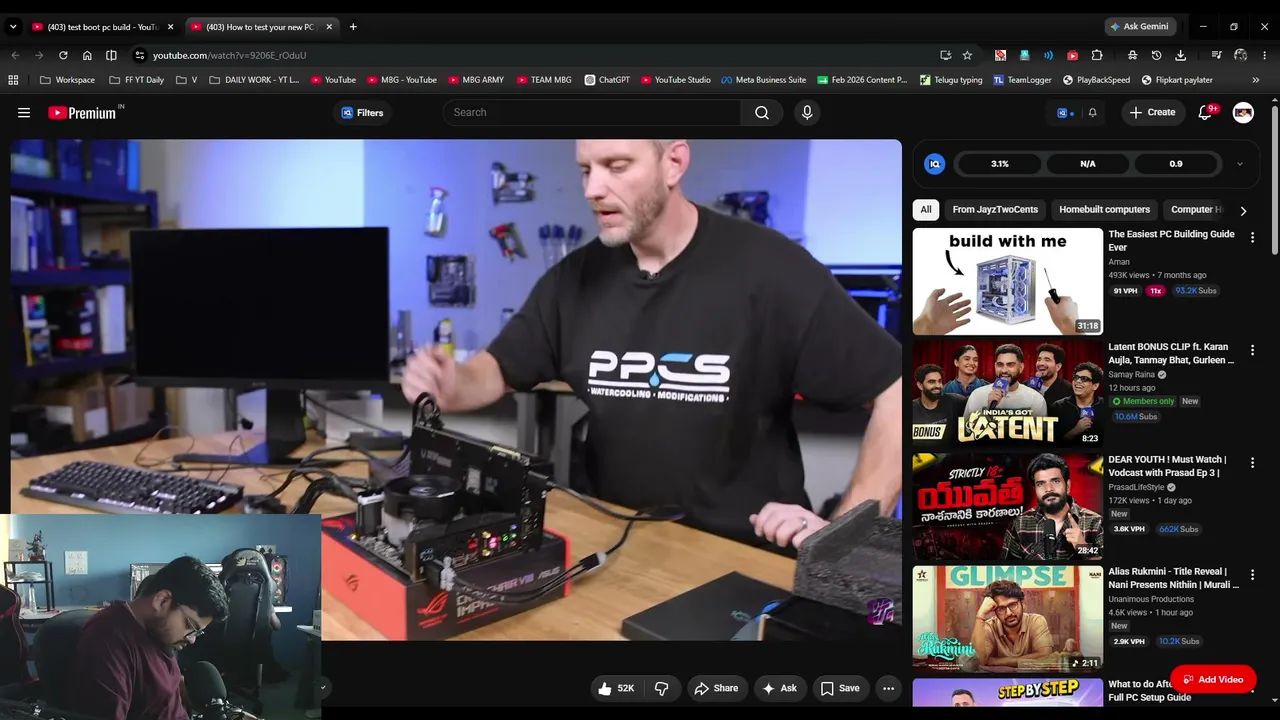
Task: Bookmark this page with the star
Action: pos(967,55)
